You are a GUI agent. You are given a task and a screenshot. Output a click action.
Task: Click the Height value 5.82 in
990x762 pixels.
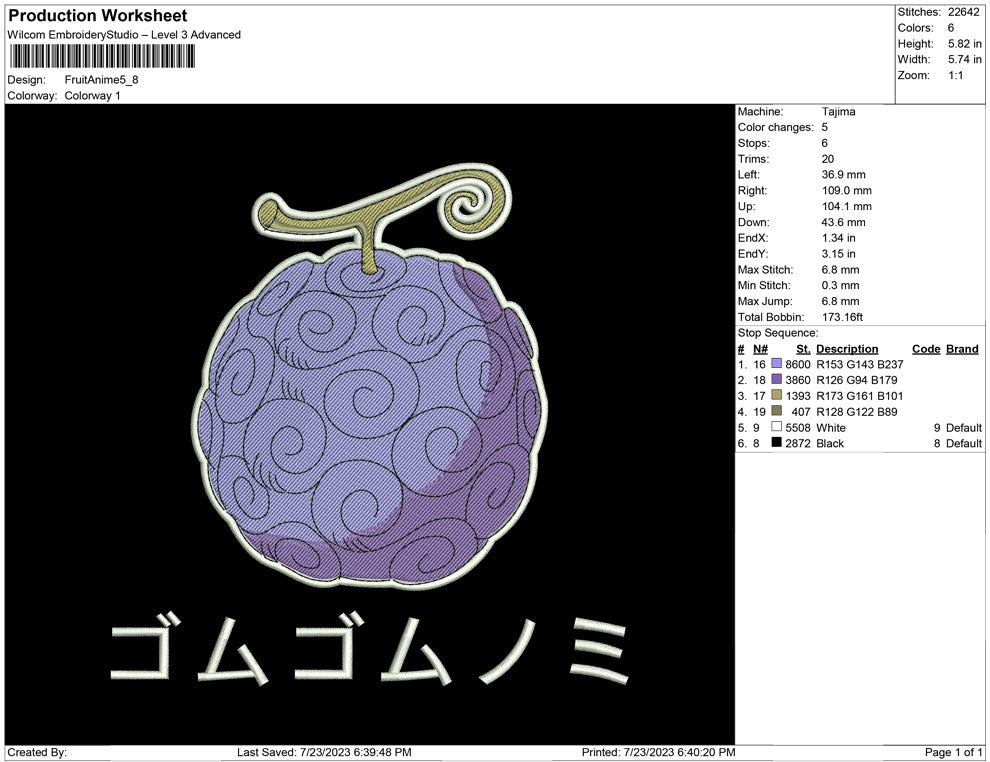pyautogui.click(x=965, y=44)
